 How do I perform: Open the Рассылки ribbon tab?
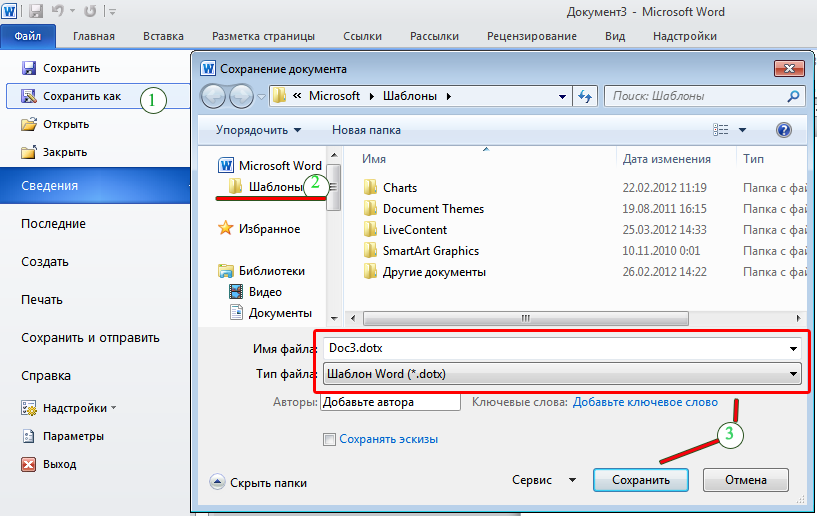tap(434, 36)
